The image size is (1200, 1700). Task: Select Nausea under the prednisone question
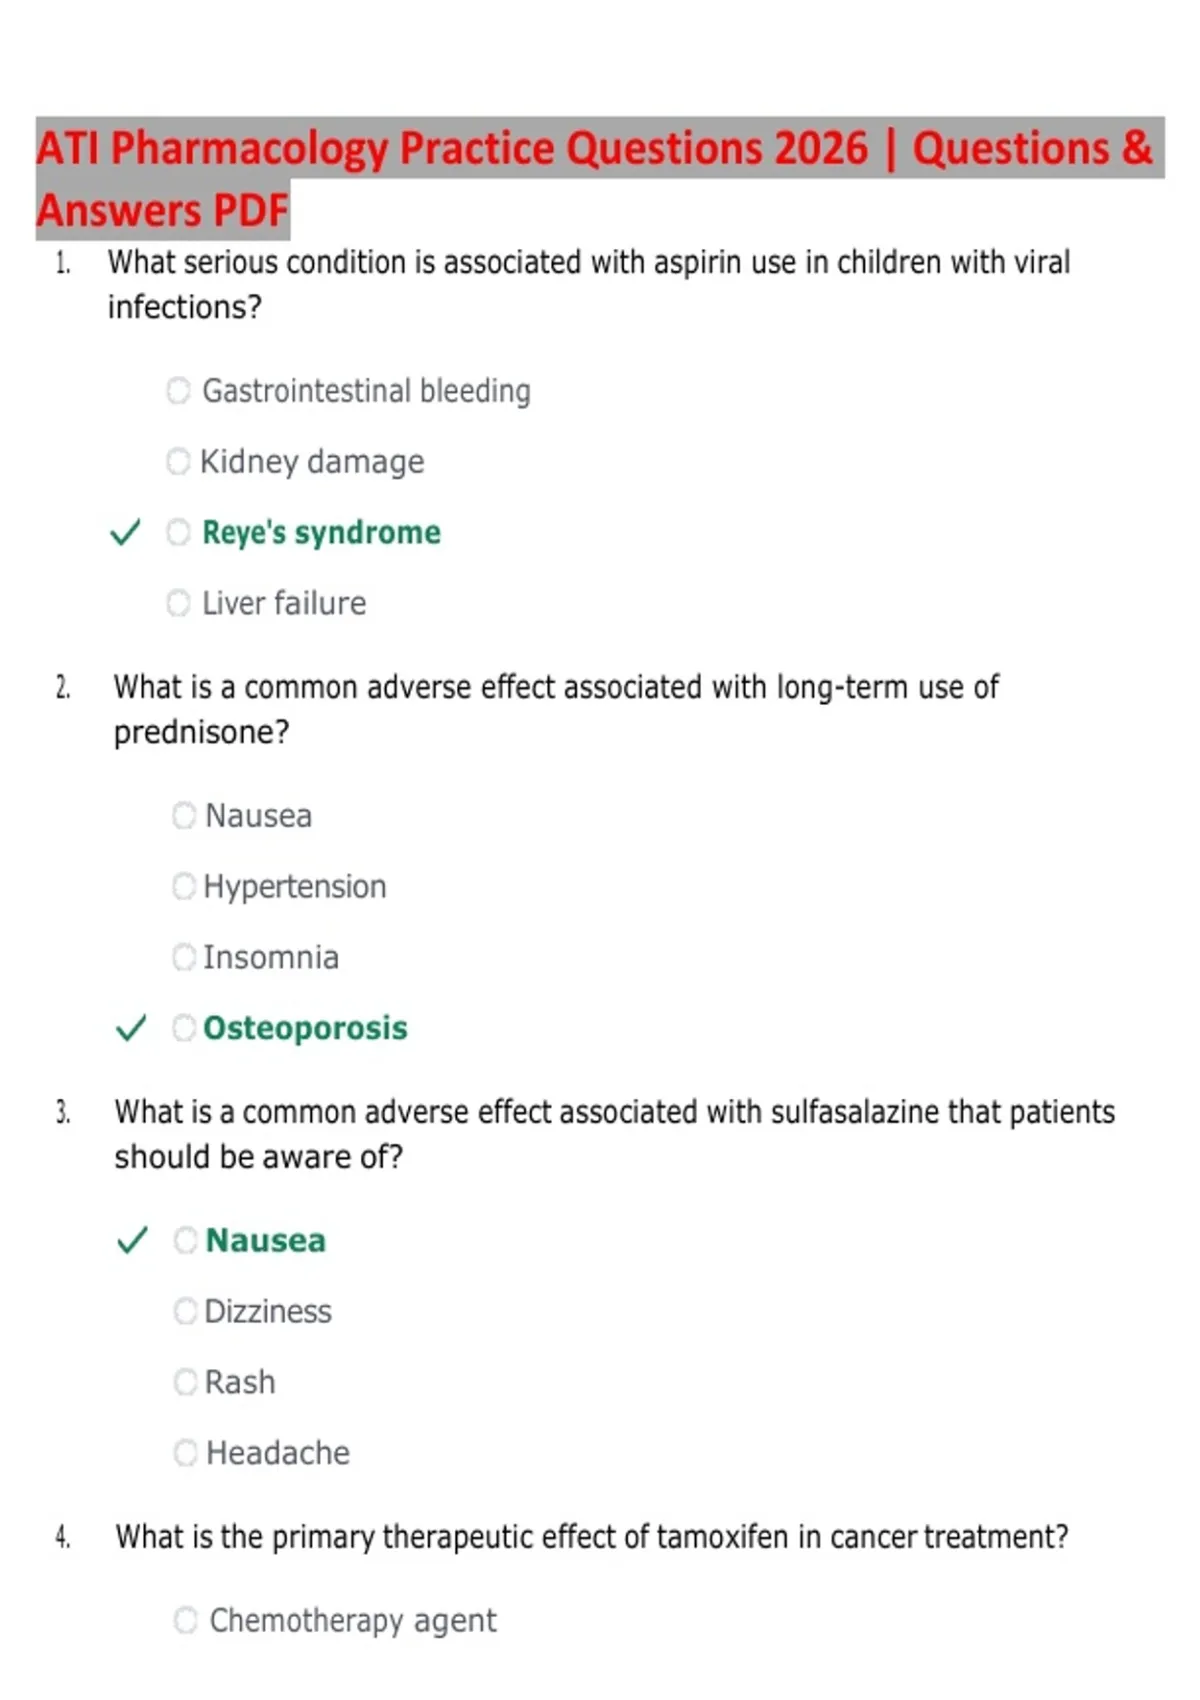click(x=184, y=815)
